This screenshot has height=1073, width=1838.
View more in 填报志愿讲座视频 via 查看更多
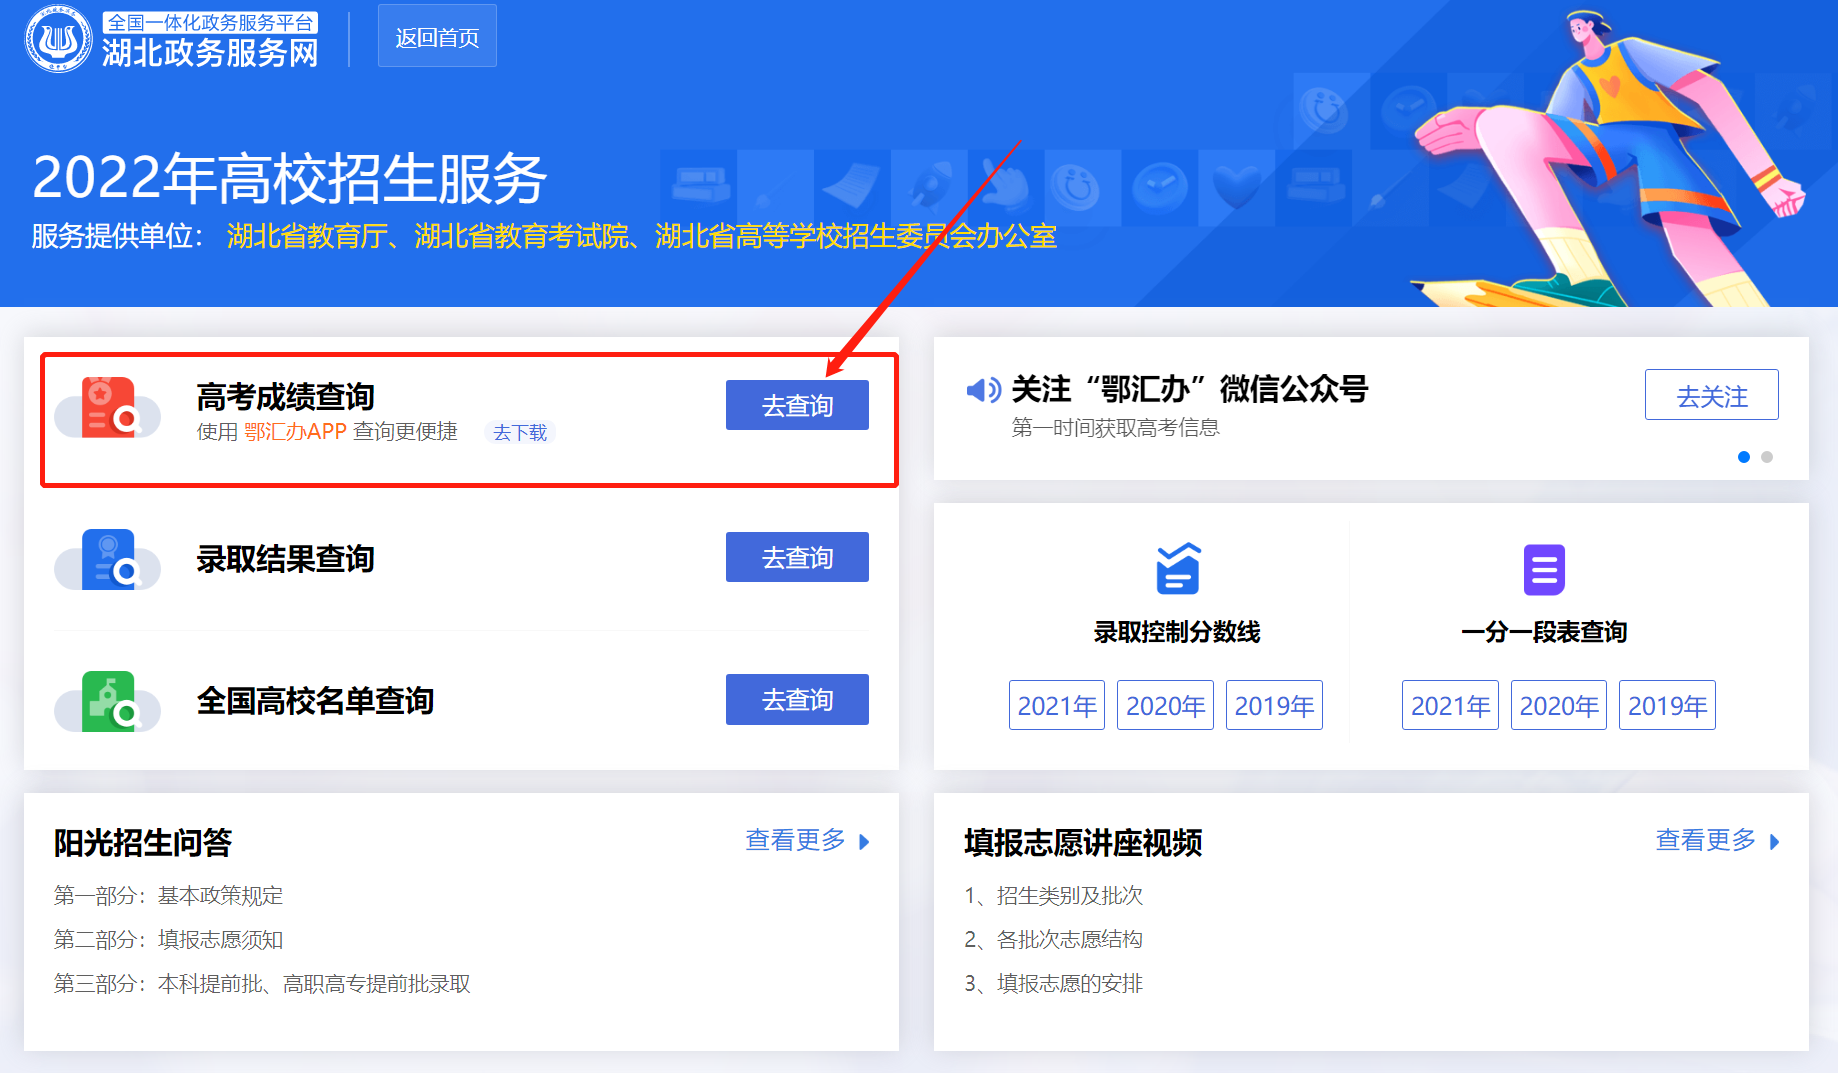click(x=1706, y=841)
